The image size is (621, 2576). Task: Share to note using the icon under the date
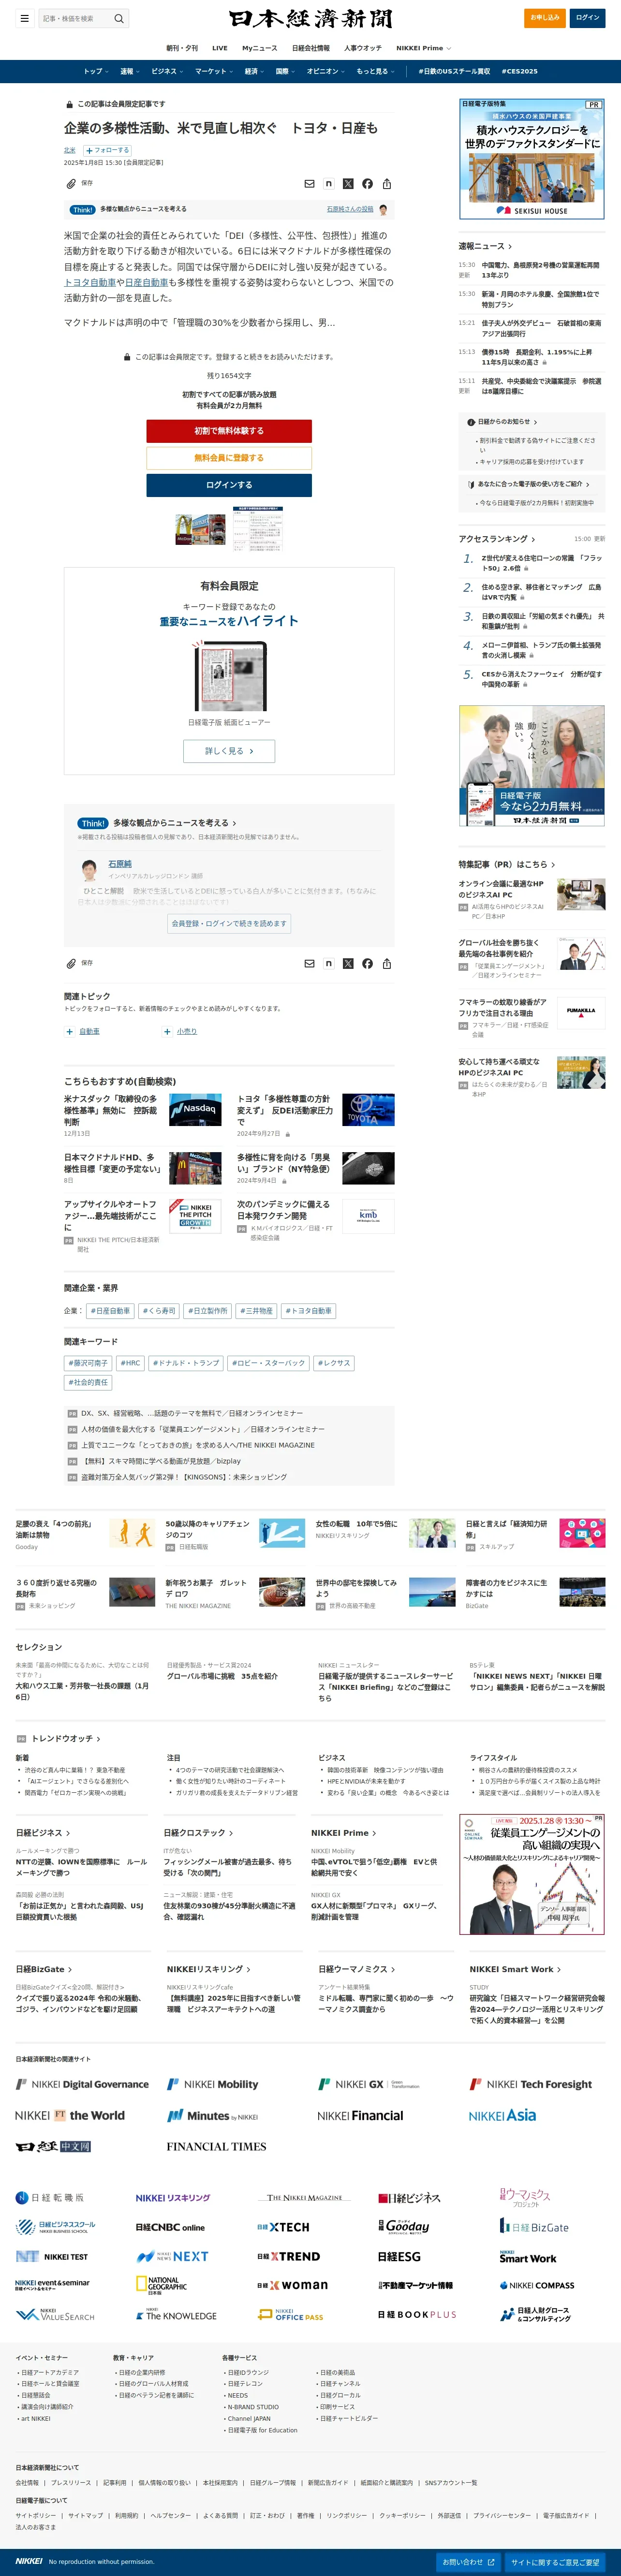point(329,184)
